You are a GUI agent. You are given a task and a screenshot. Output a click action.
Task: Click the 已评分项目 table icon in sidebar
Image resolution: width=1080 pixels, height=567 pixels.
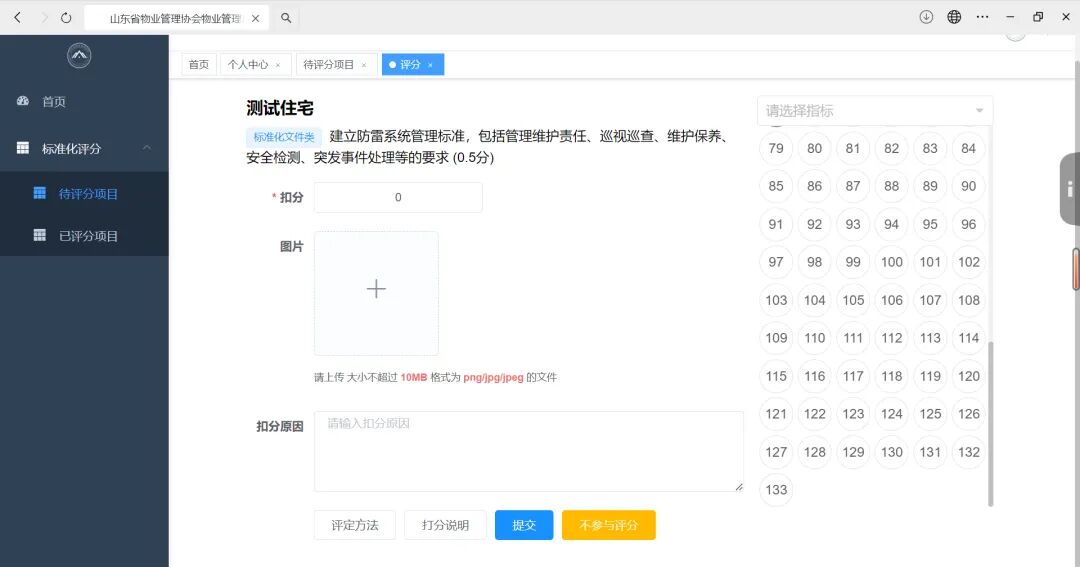[40, 236]
